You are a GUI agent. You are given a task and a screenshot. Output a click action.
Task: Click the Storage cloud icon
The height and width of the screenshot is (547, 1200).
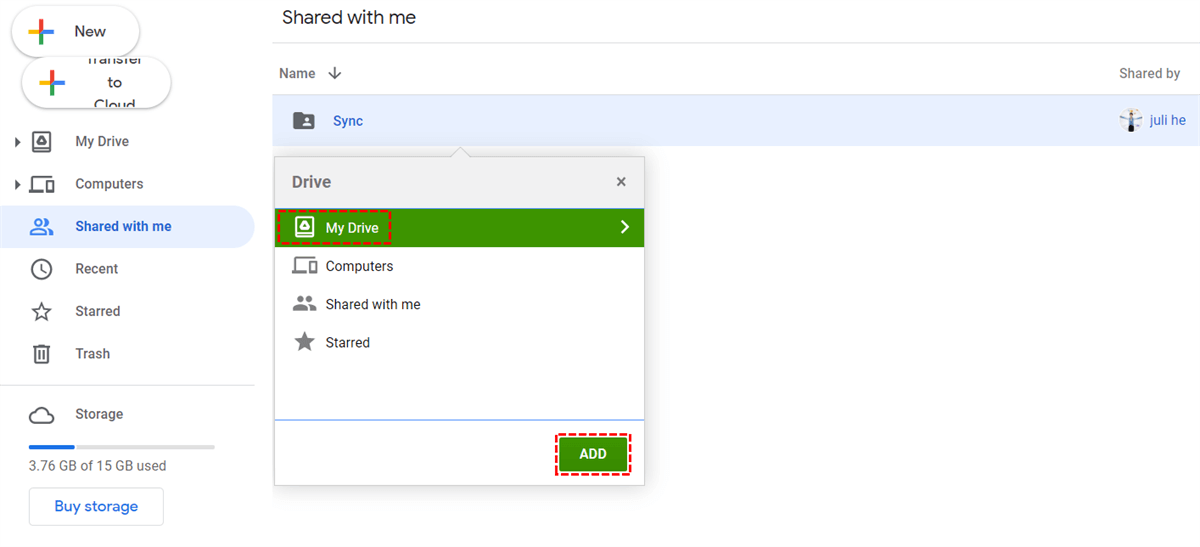coord(41,415)
